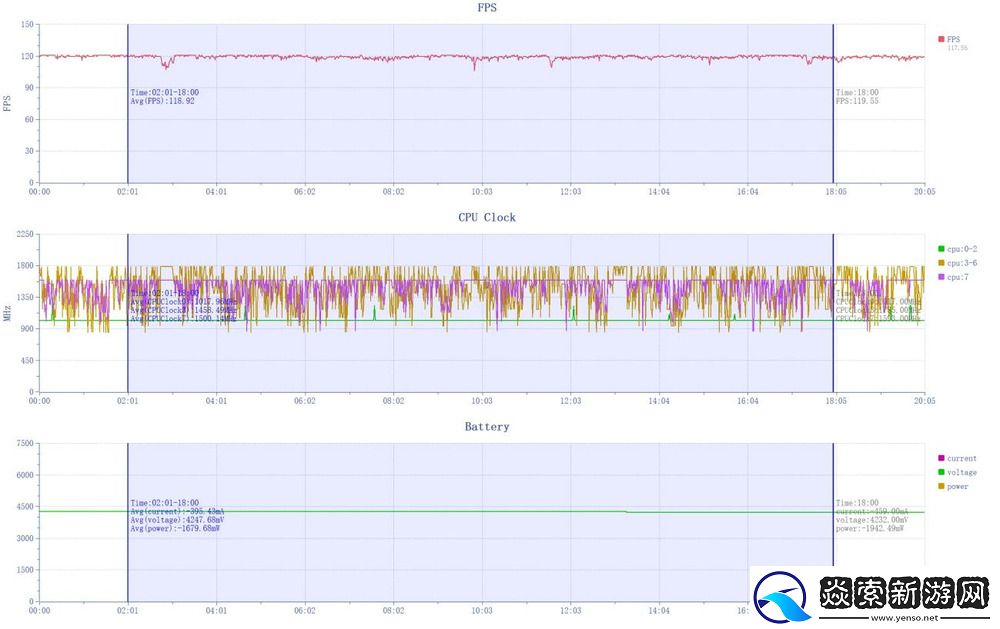
Task: Toggle the FPS series legend entry
Action: click(x=952, y=39)
